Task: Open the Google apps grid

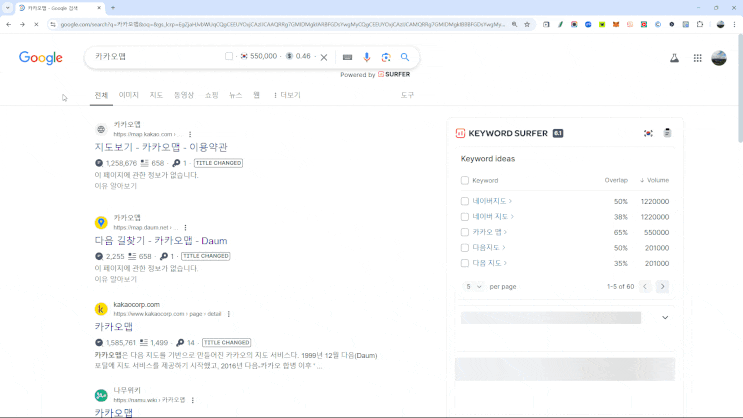Action: click(698, 58)
